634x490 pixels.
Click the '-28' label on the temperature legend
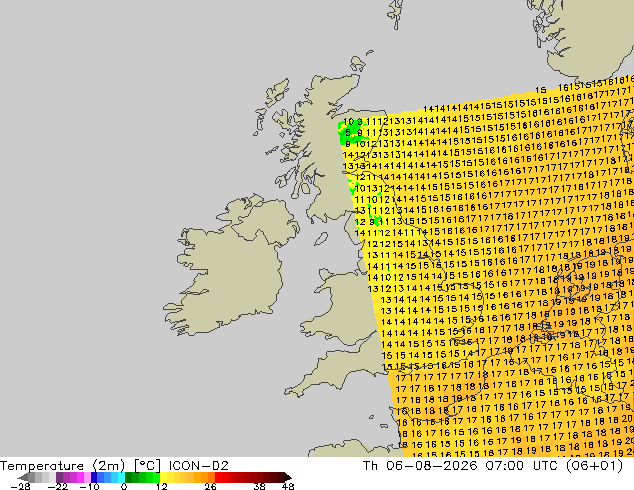point(20,486)
